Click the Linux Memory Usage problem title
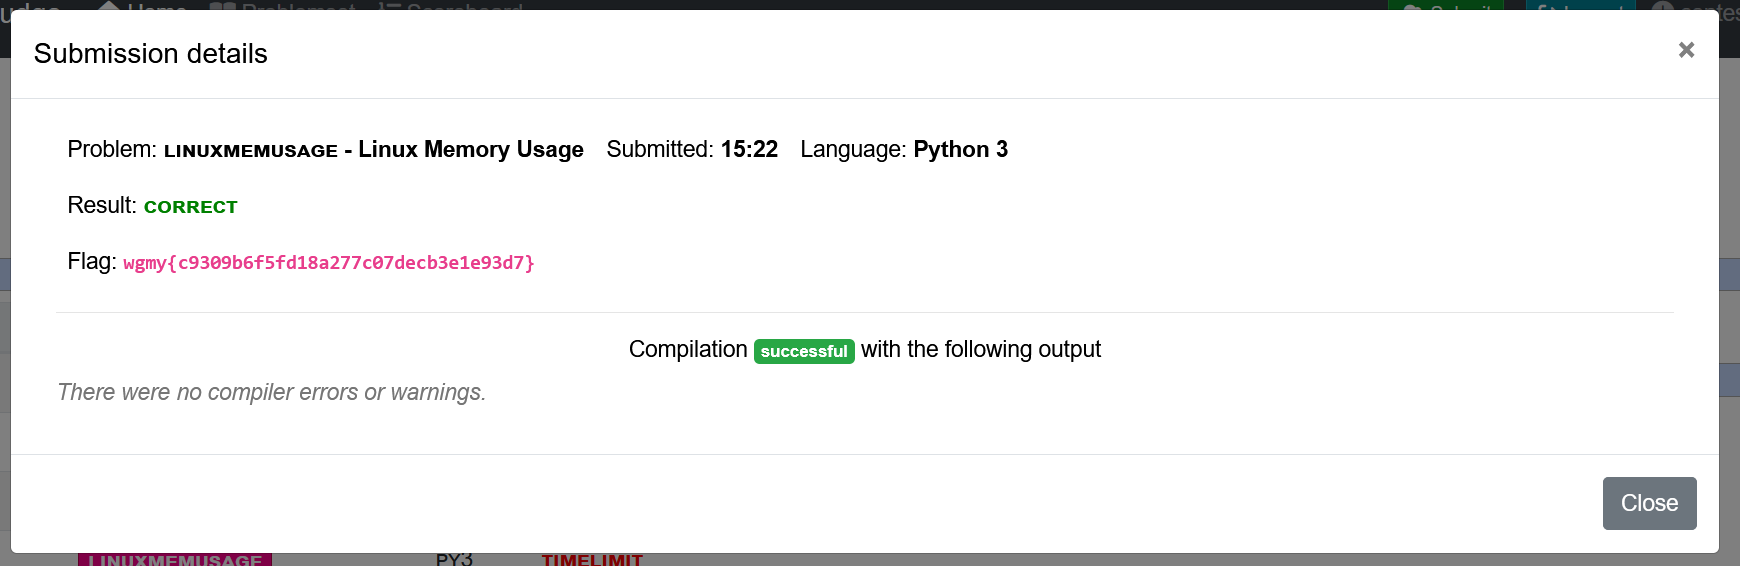1740x566 pixels. pos(471,149)
